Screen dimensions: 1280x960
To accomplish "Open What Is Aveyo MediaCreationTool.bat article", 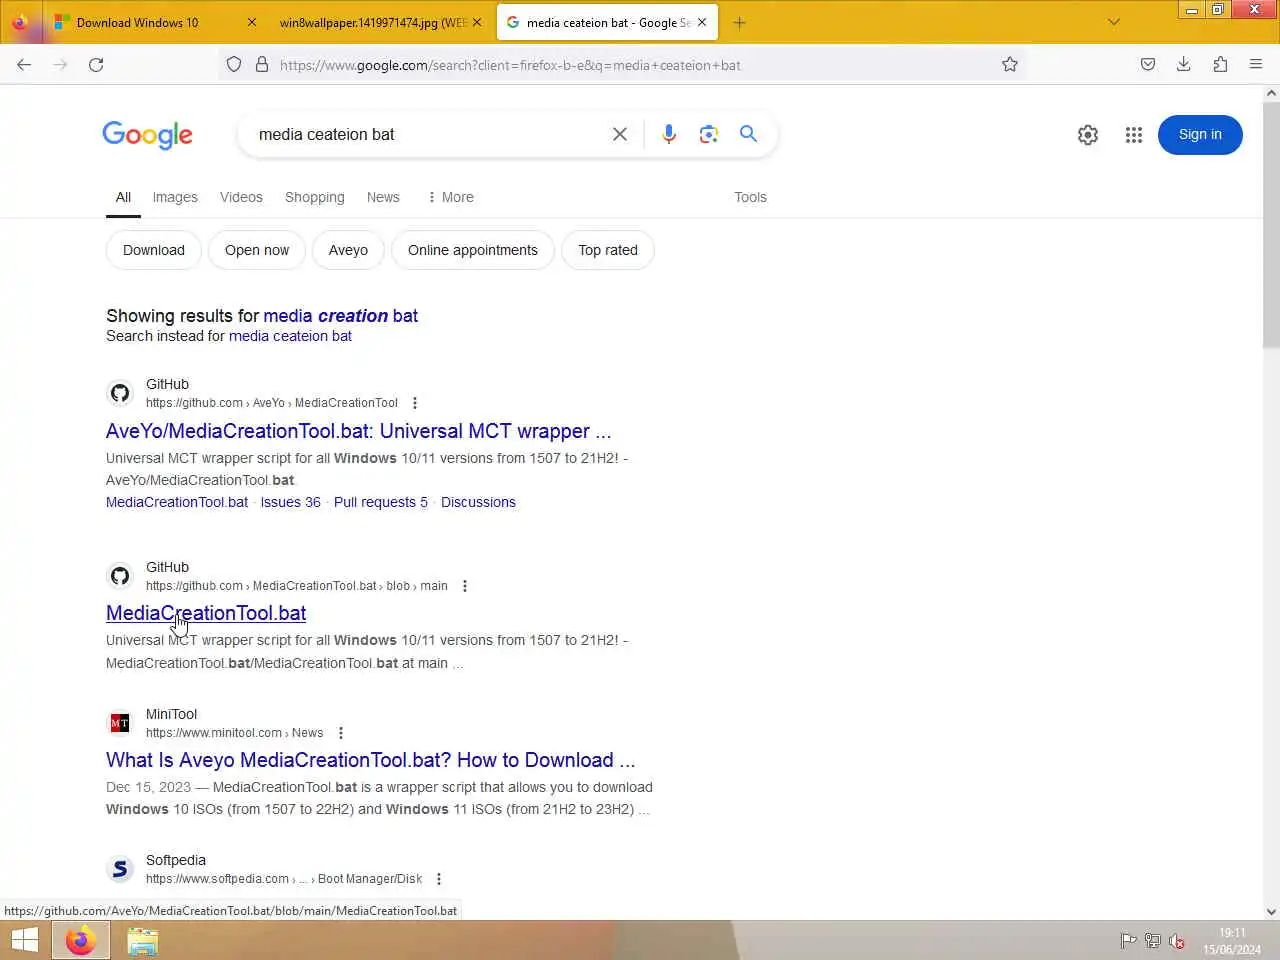I will (370, 760).
